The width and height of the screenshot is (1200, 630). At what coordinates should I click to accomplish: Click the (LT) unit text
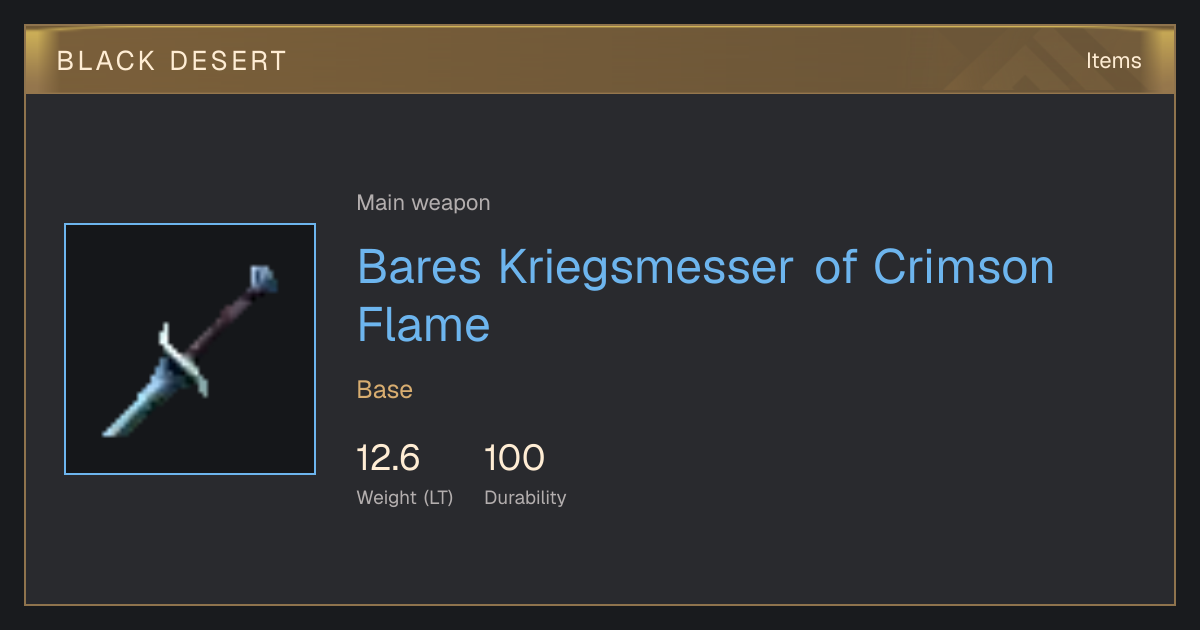tap(438, 498)
